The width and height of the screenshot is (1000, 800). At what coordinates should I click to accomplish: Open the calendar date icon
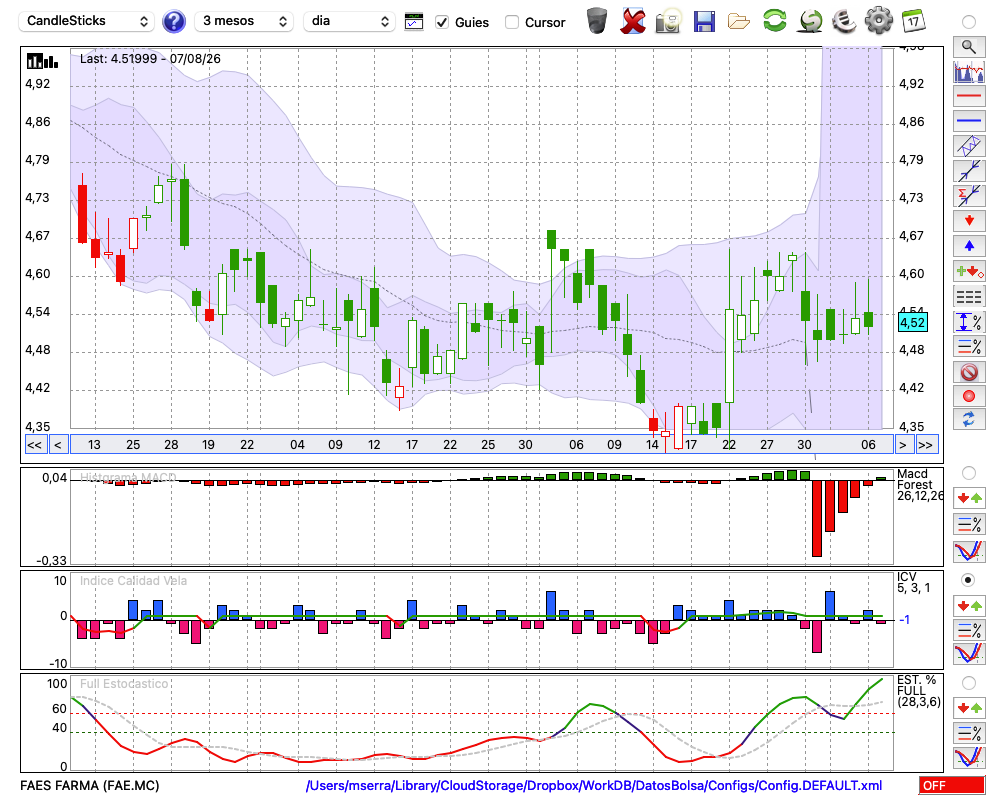[x=913, y=21]
